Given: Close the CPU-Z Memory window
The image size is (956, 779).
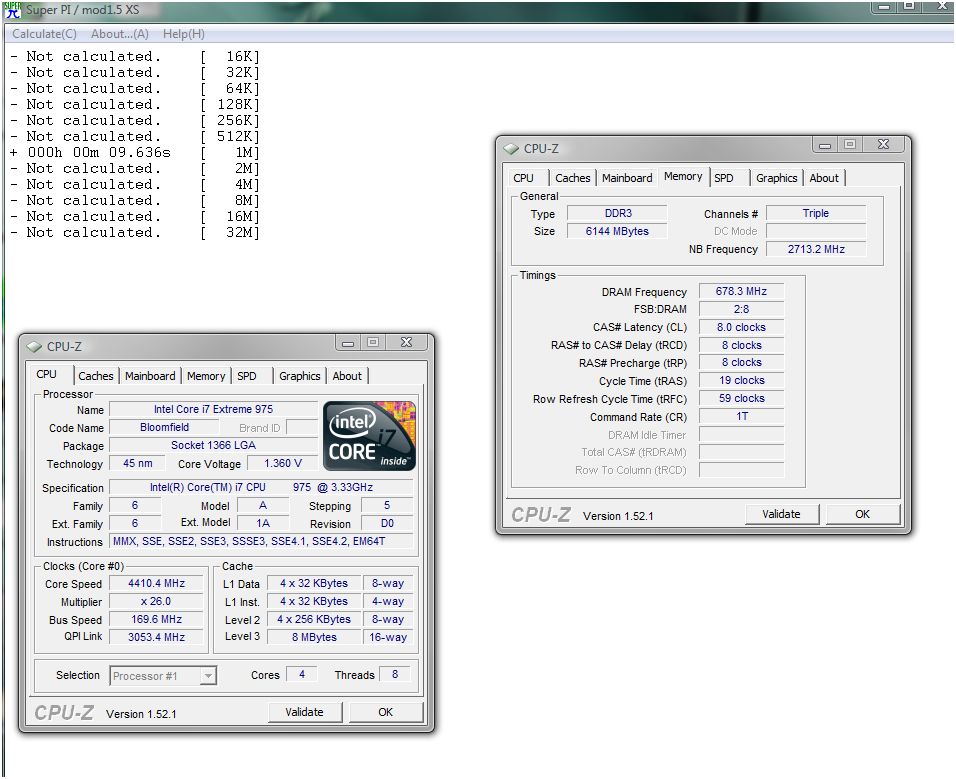Looking at the screenshot, I should (883, 145).
